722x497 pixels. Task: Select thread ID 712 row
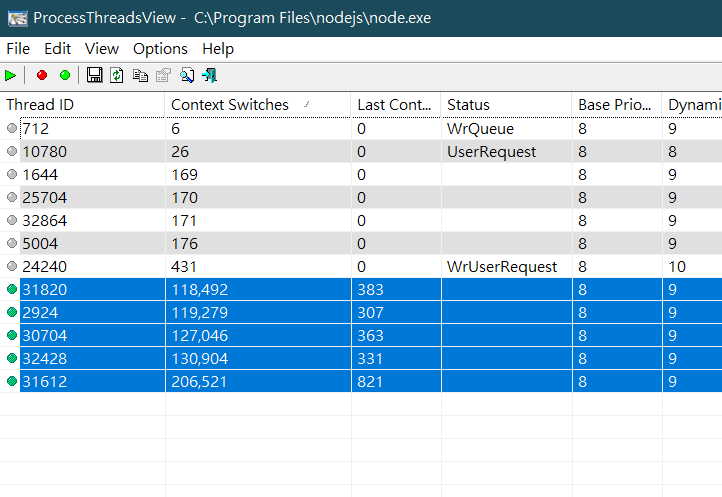[361, 129]
